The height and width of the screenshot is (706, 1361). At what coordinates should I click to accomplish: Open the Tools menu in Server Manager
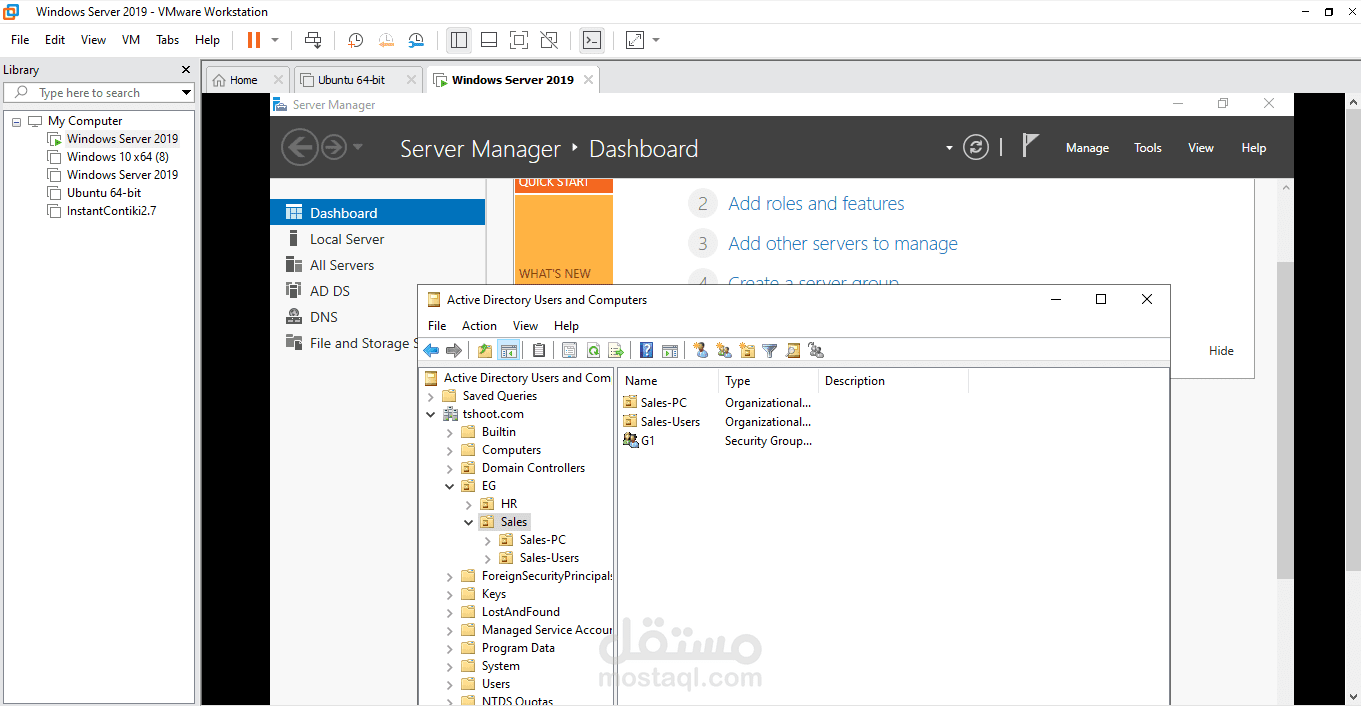[x=1147, y=148]
